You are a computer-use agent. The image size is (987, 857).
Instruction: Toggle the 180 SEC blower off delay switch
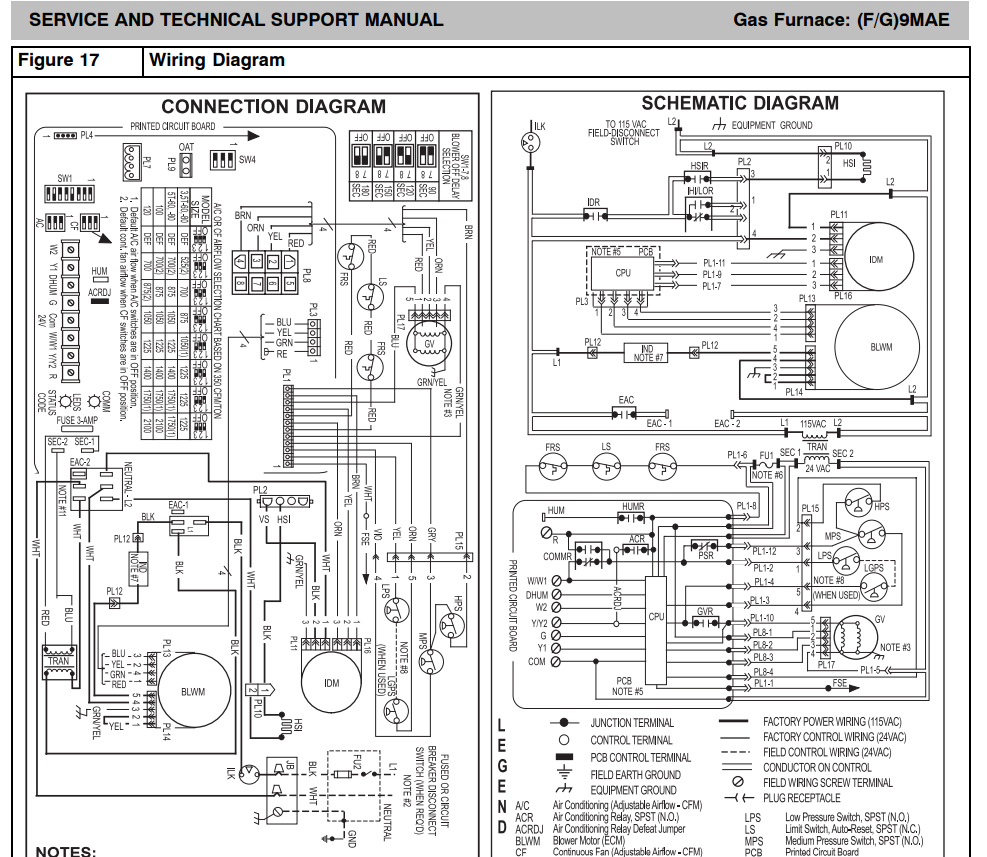361,154
